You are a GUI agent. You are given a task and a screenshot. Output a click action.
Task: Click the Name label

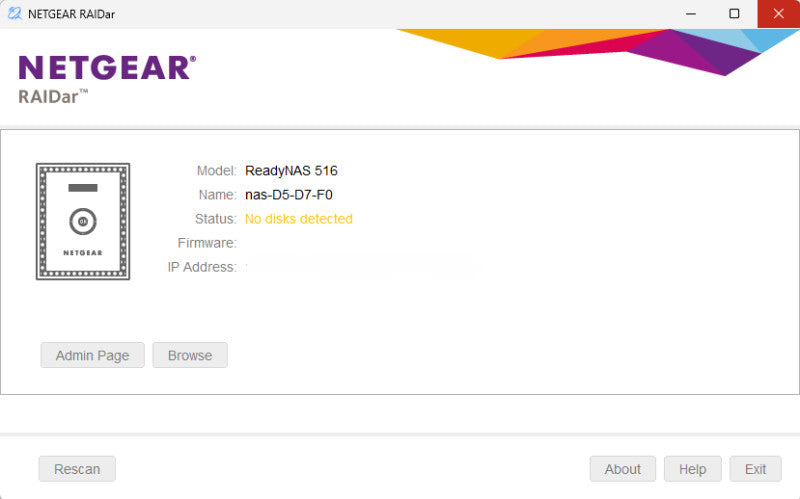tap(217, 195)
